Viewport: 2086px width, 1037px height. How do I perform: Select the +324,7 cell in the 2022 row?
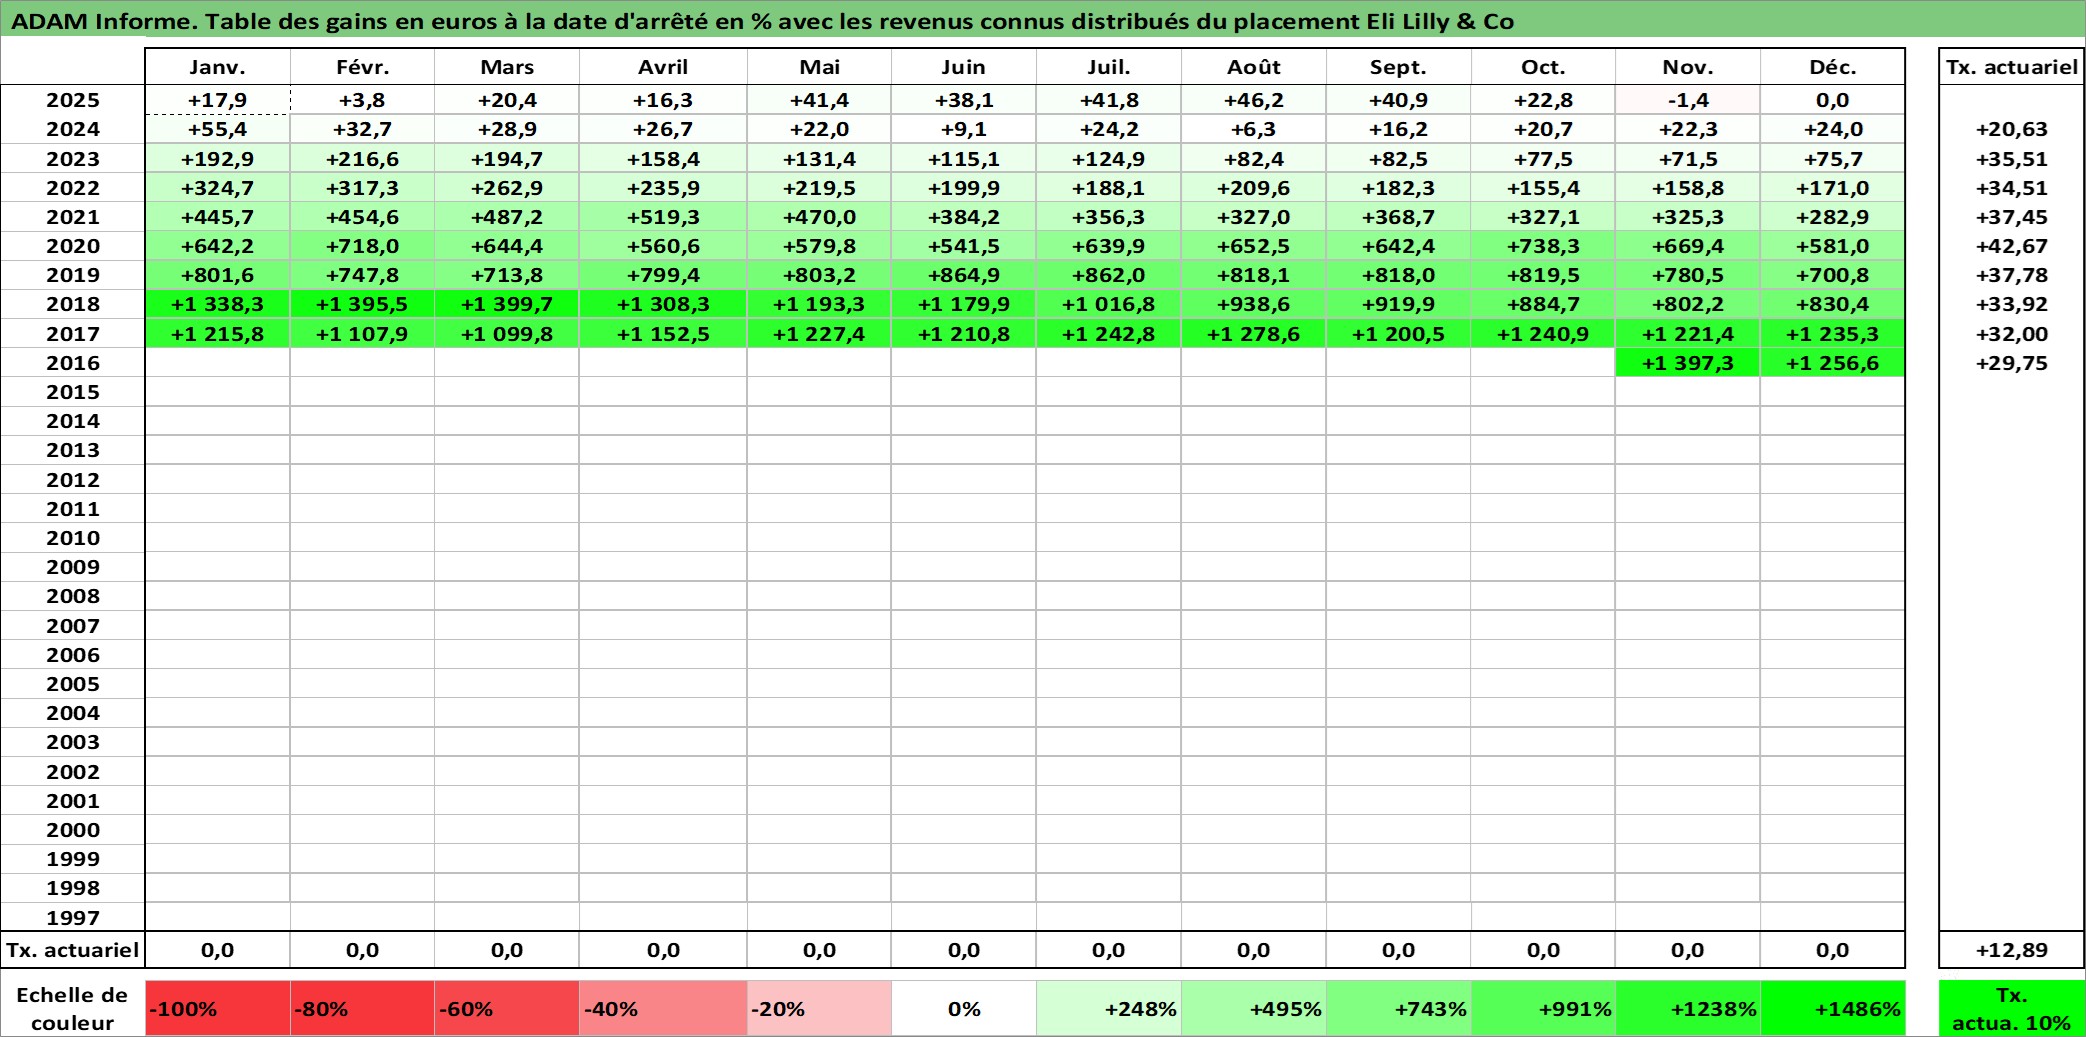(218, 188)
